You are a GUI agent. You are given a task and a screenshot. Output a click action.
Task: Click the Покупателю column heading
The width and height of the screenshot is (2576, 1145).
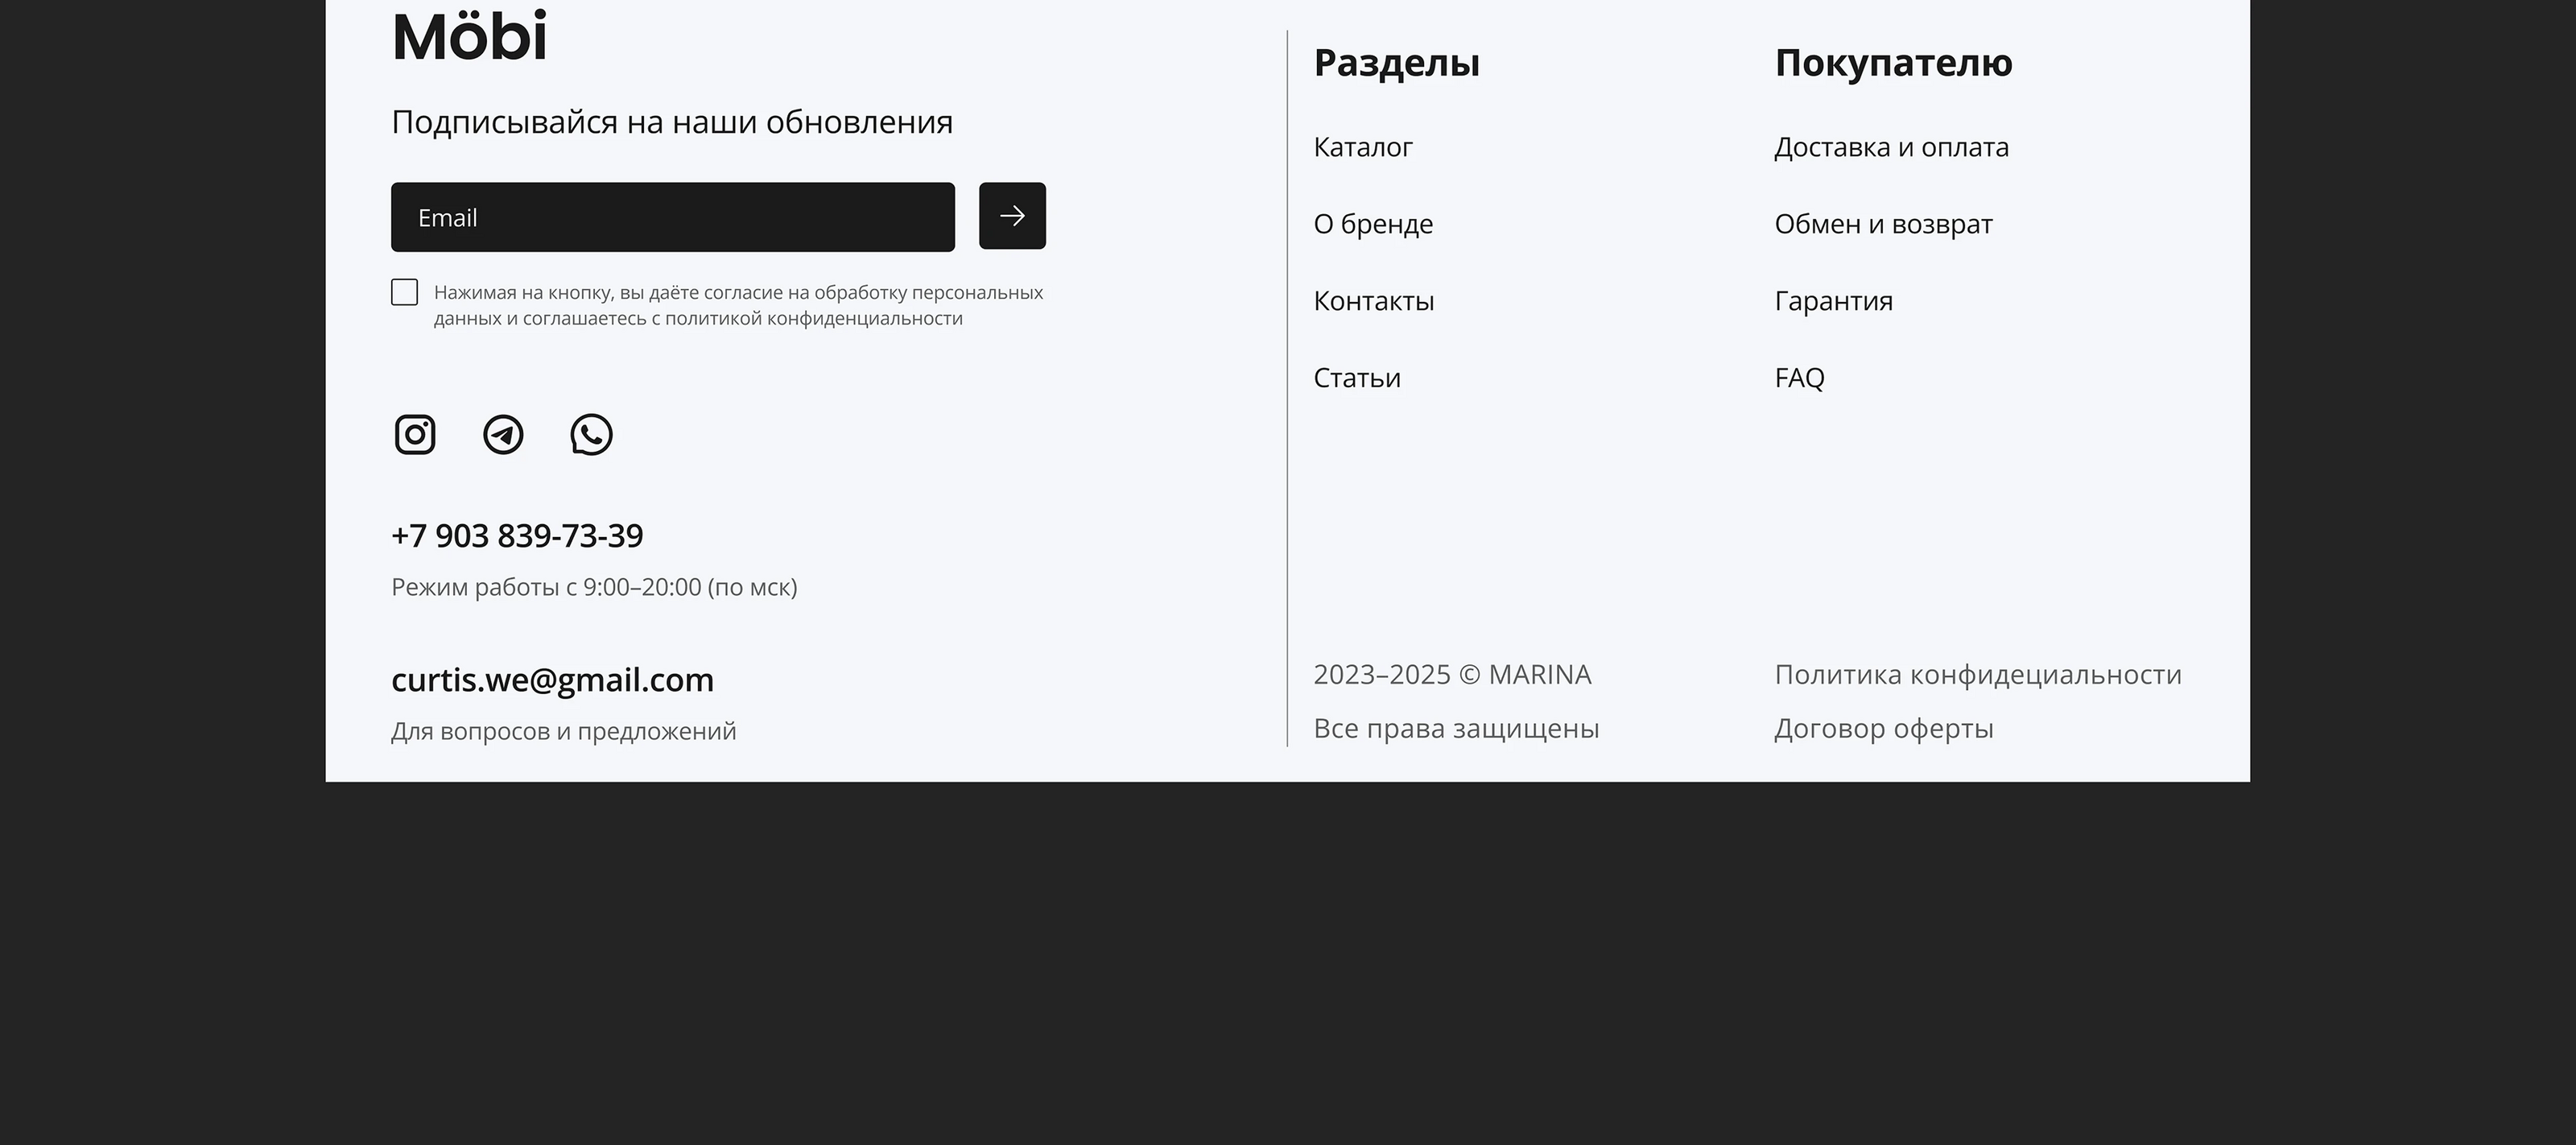[1892, 63]
